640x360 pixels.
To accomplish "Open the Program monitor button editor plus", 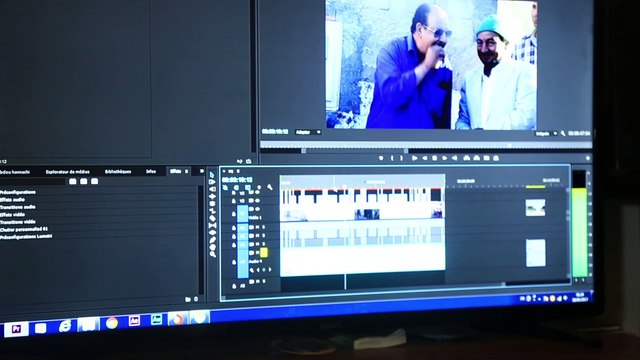I will tap(588, 158).
